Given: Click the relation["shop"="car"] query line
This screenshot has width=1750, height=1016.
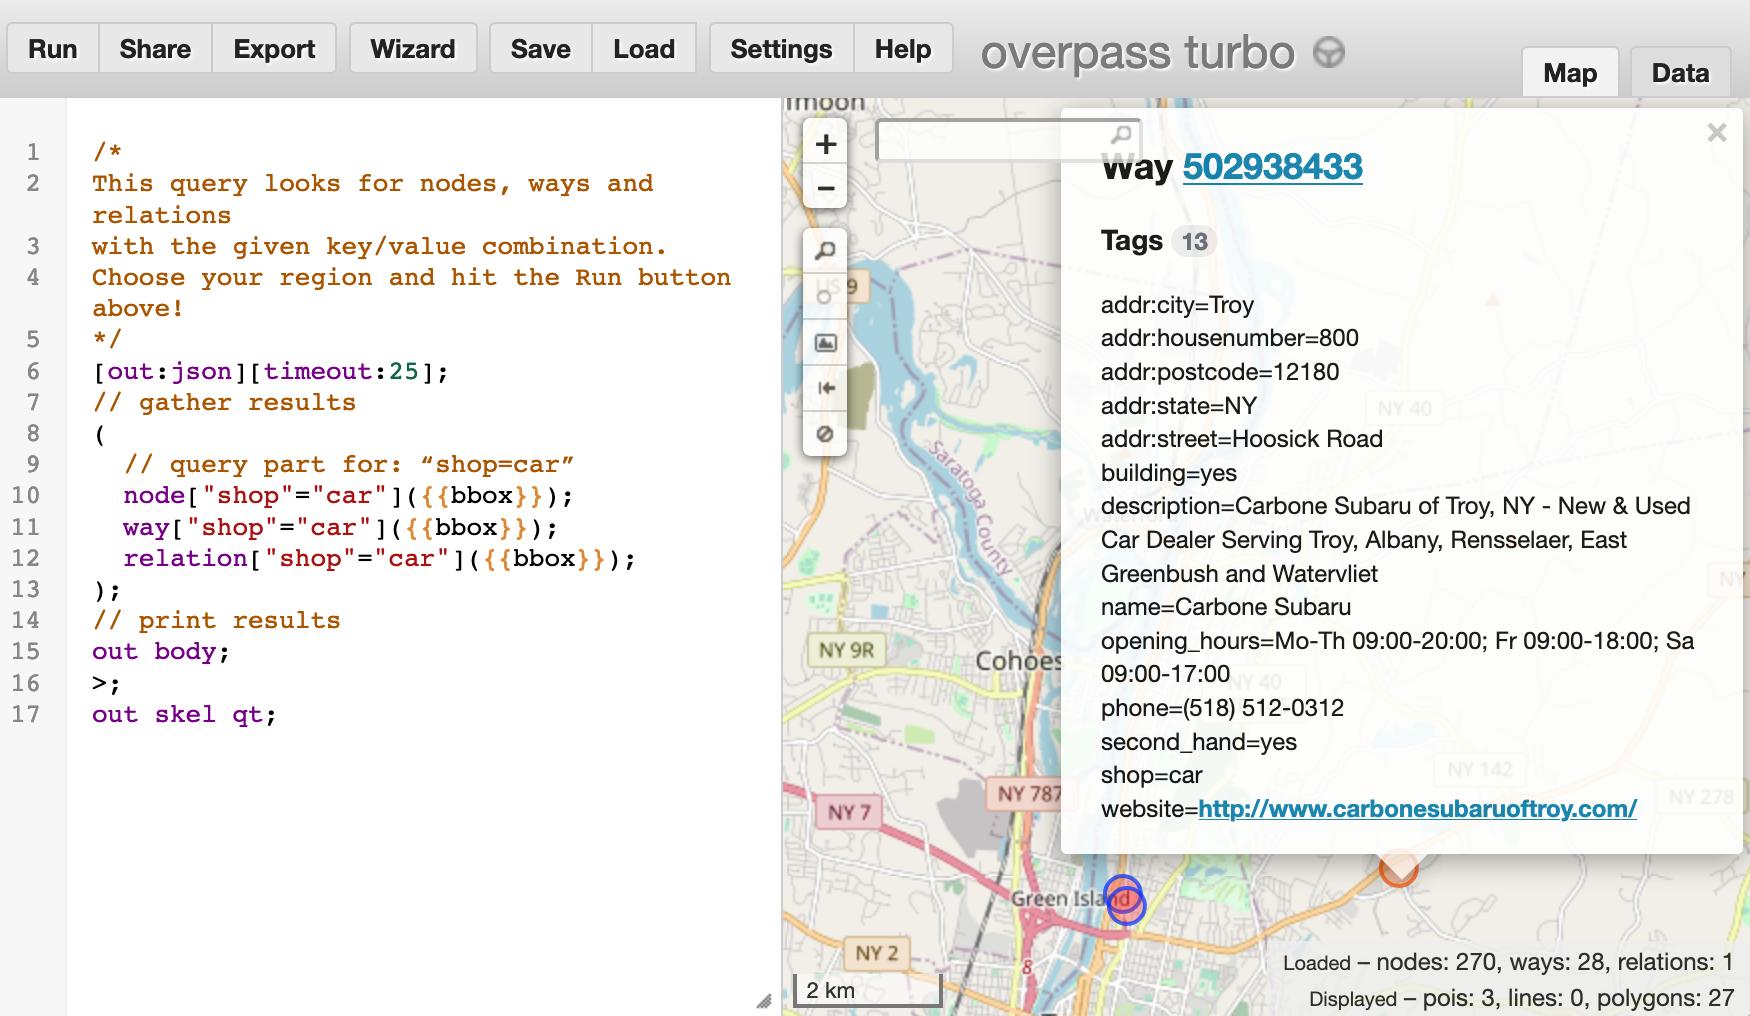Looking at the screenshot, I should tap(379, 559).
